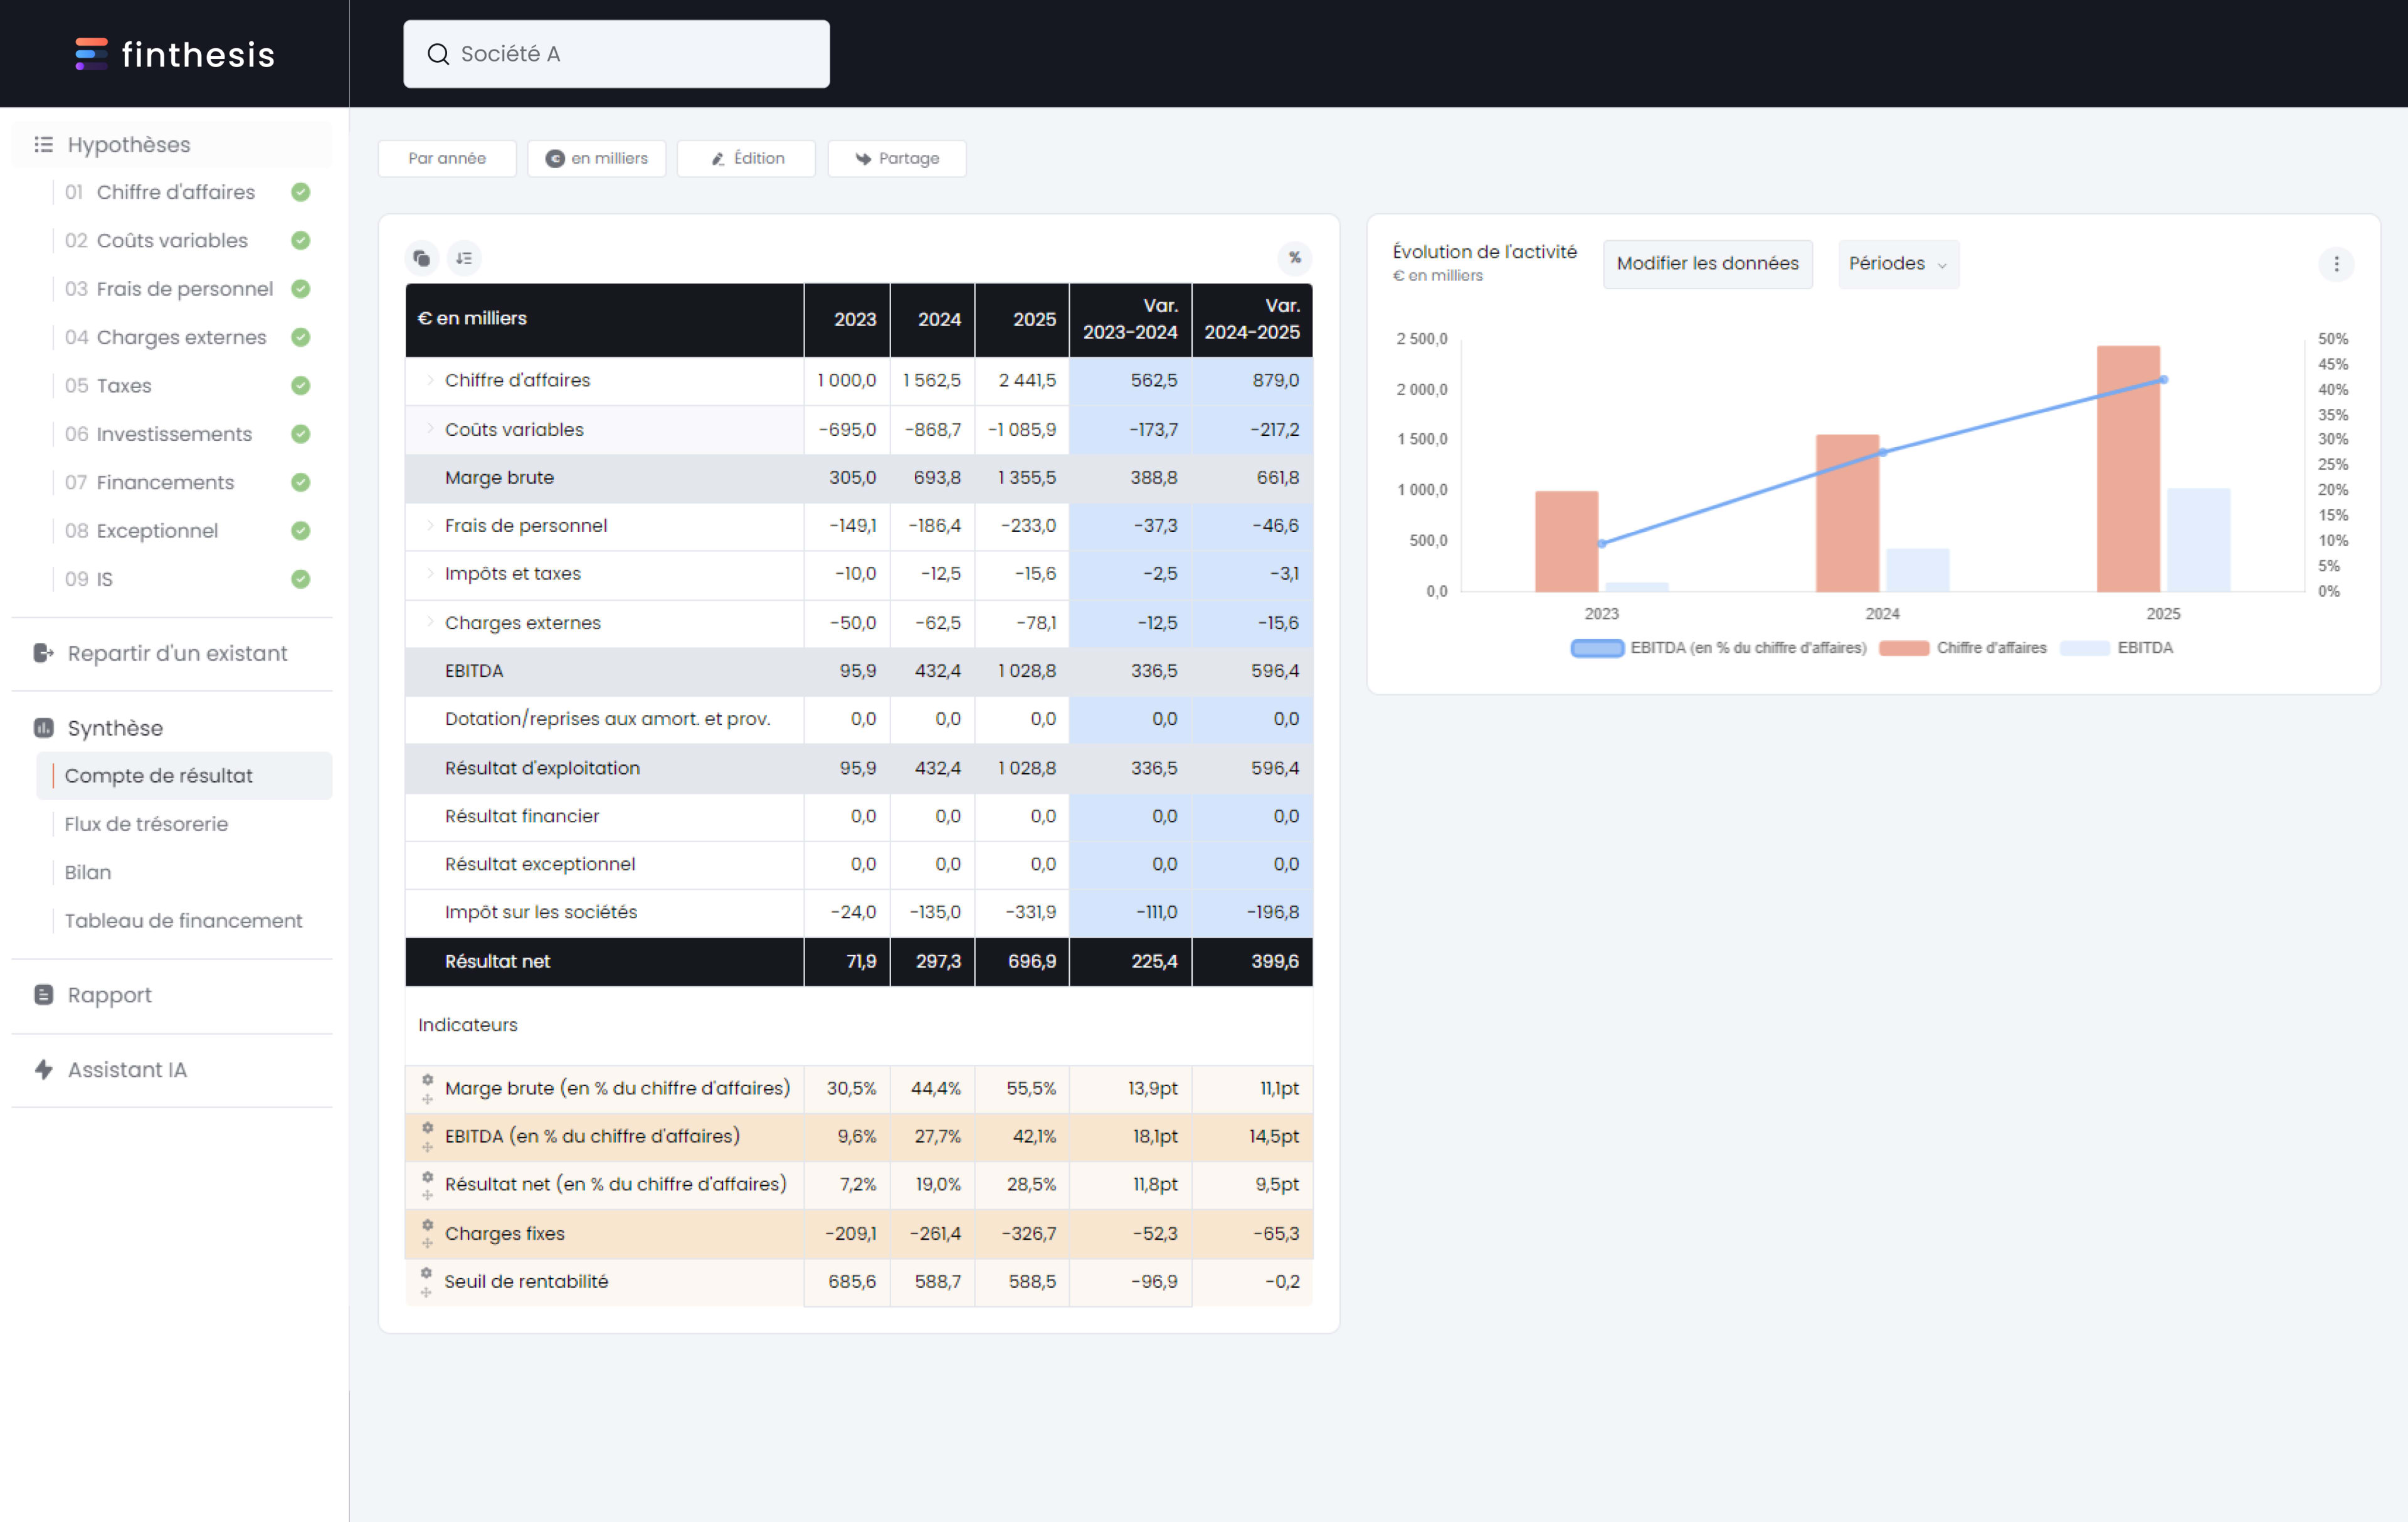Open the en milliers unit selector
The image size is (2408, 1522).
click(x=597, y=158)
